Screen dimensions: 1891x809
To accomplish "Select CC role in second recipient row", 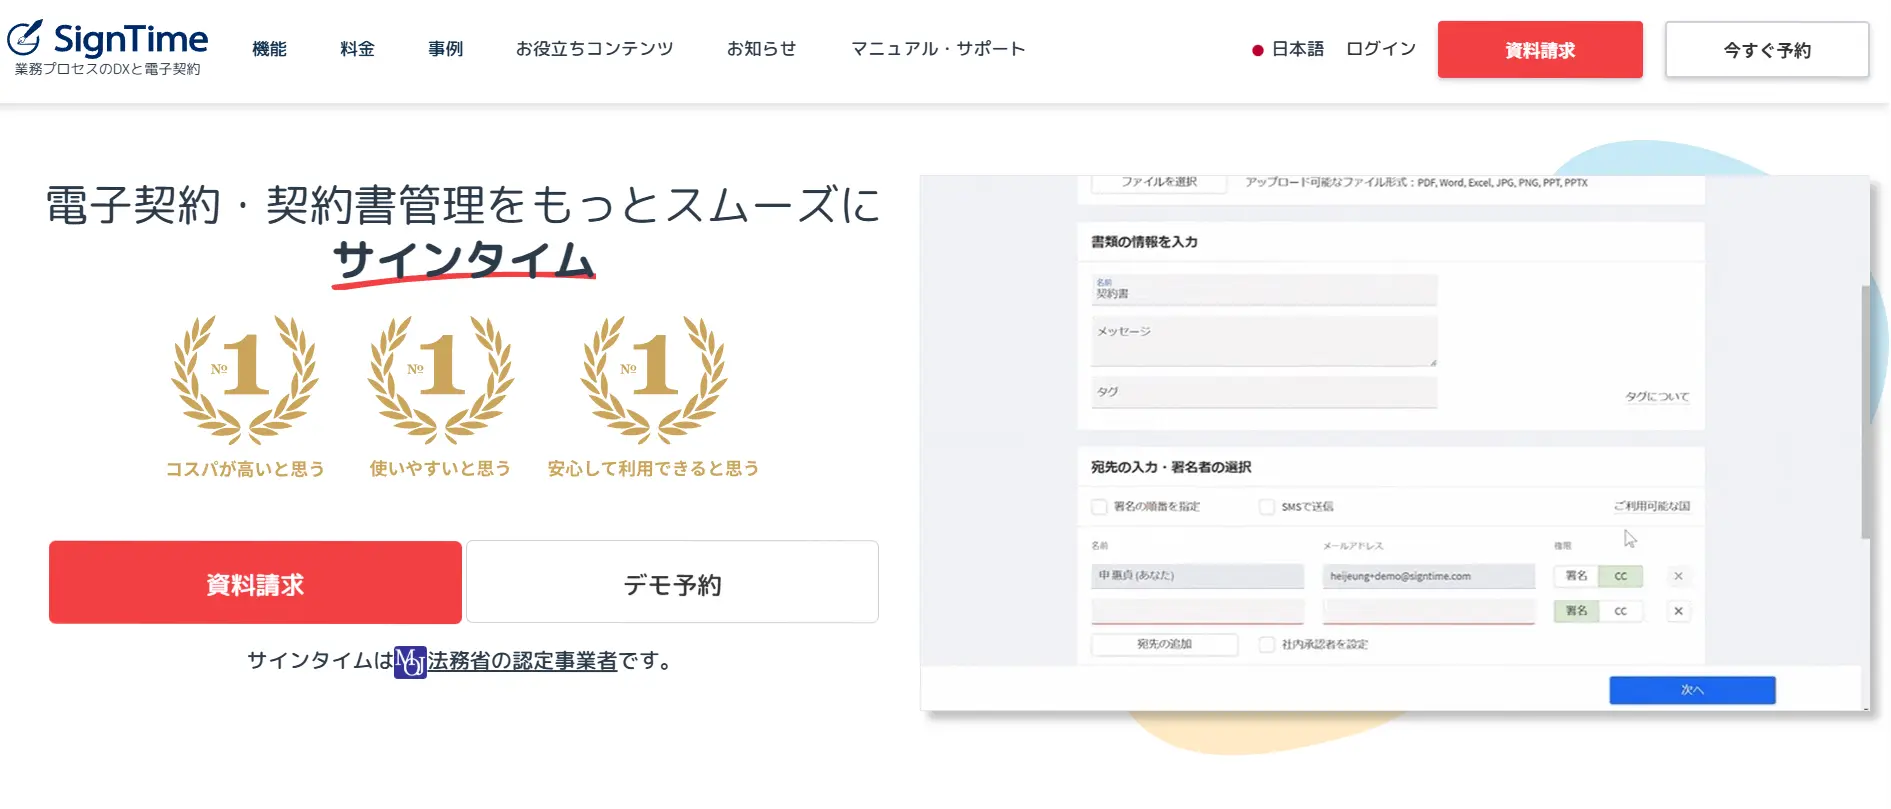I will pos(1620,611).
